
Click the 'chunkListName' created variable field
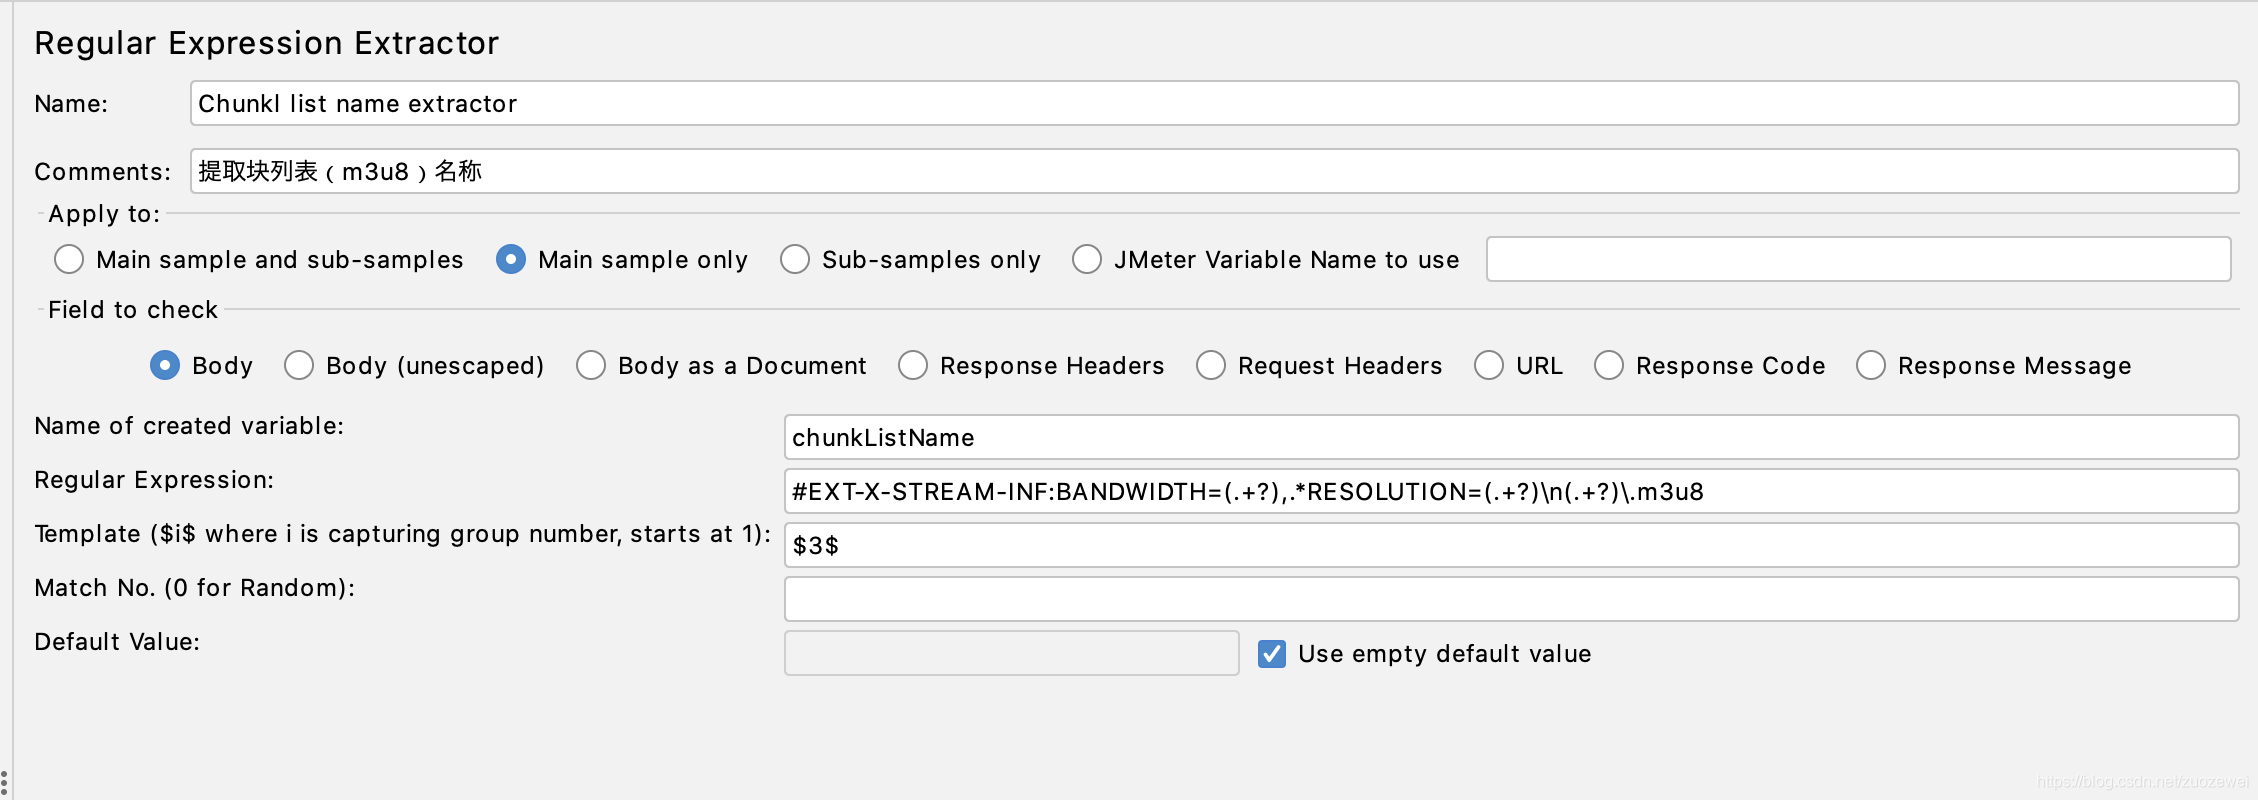pyautogui.click(x=1511, y=437)
